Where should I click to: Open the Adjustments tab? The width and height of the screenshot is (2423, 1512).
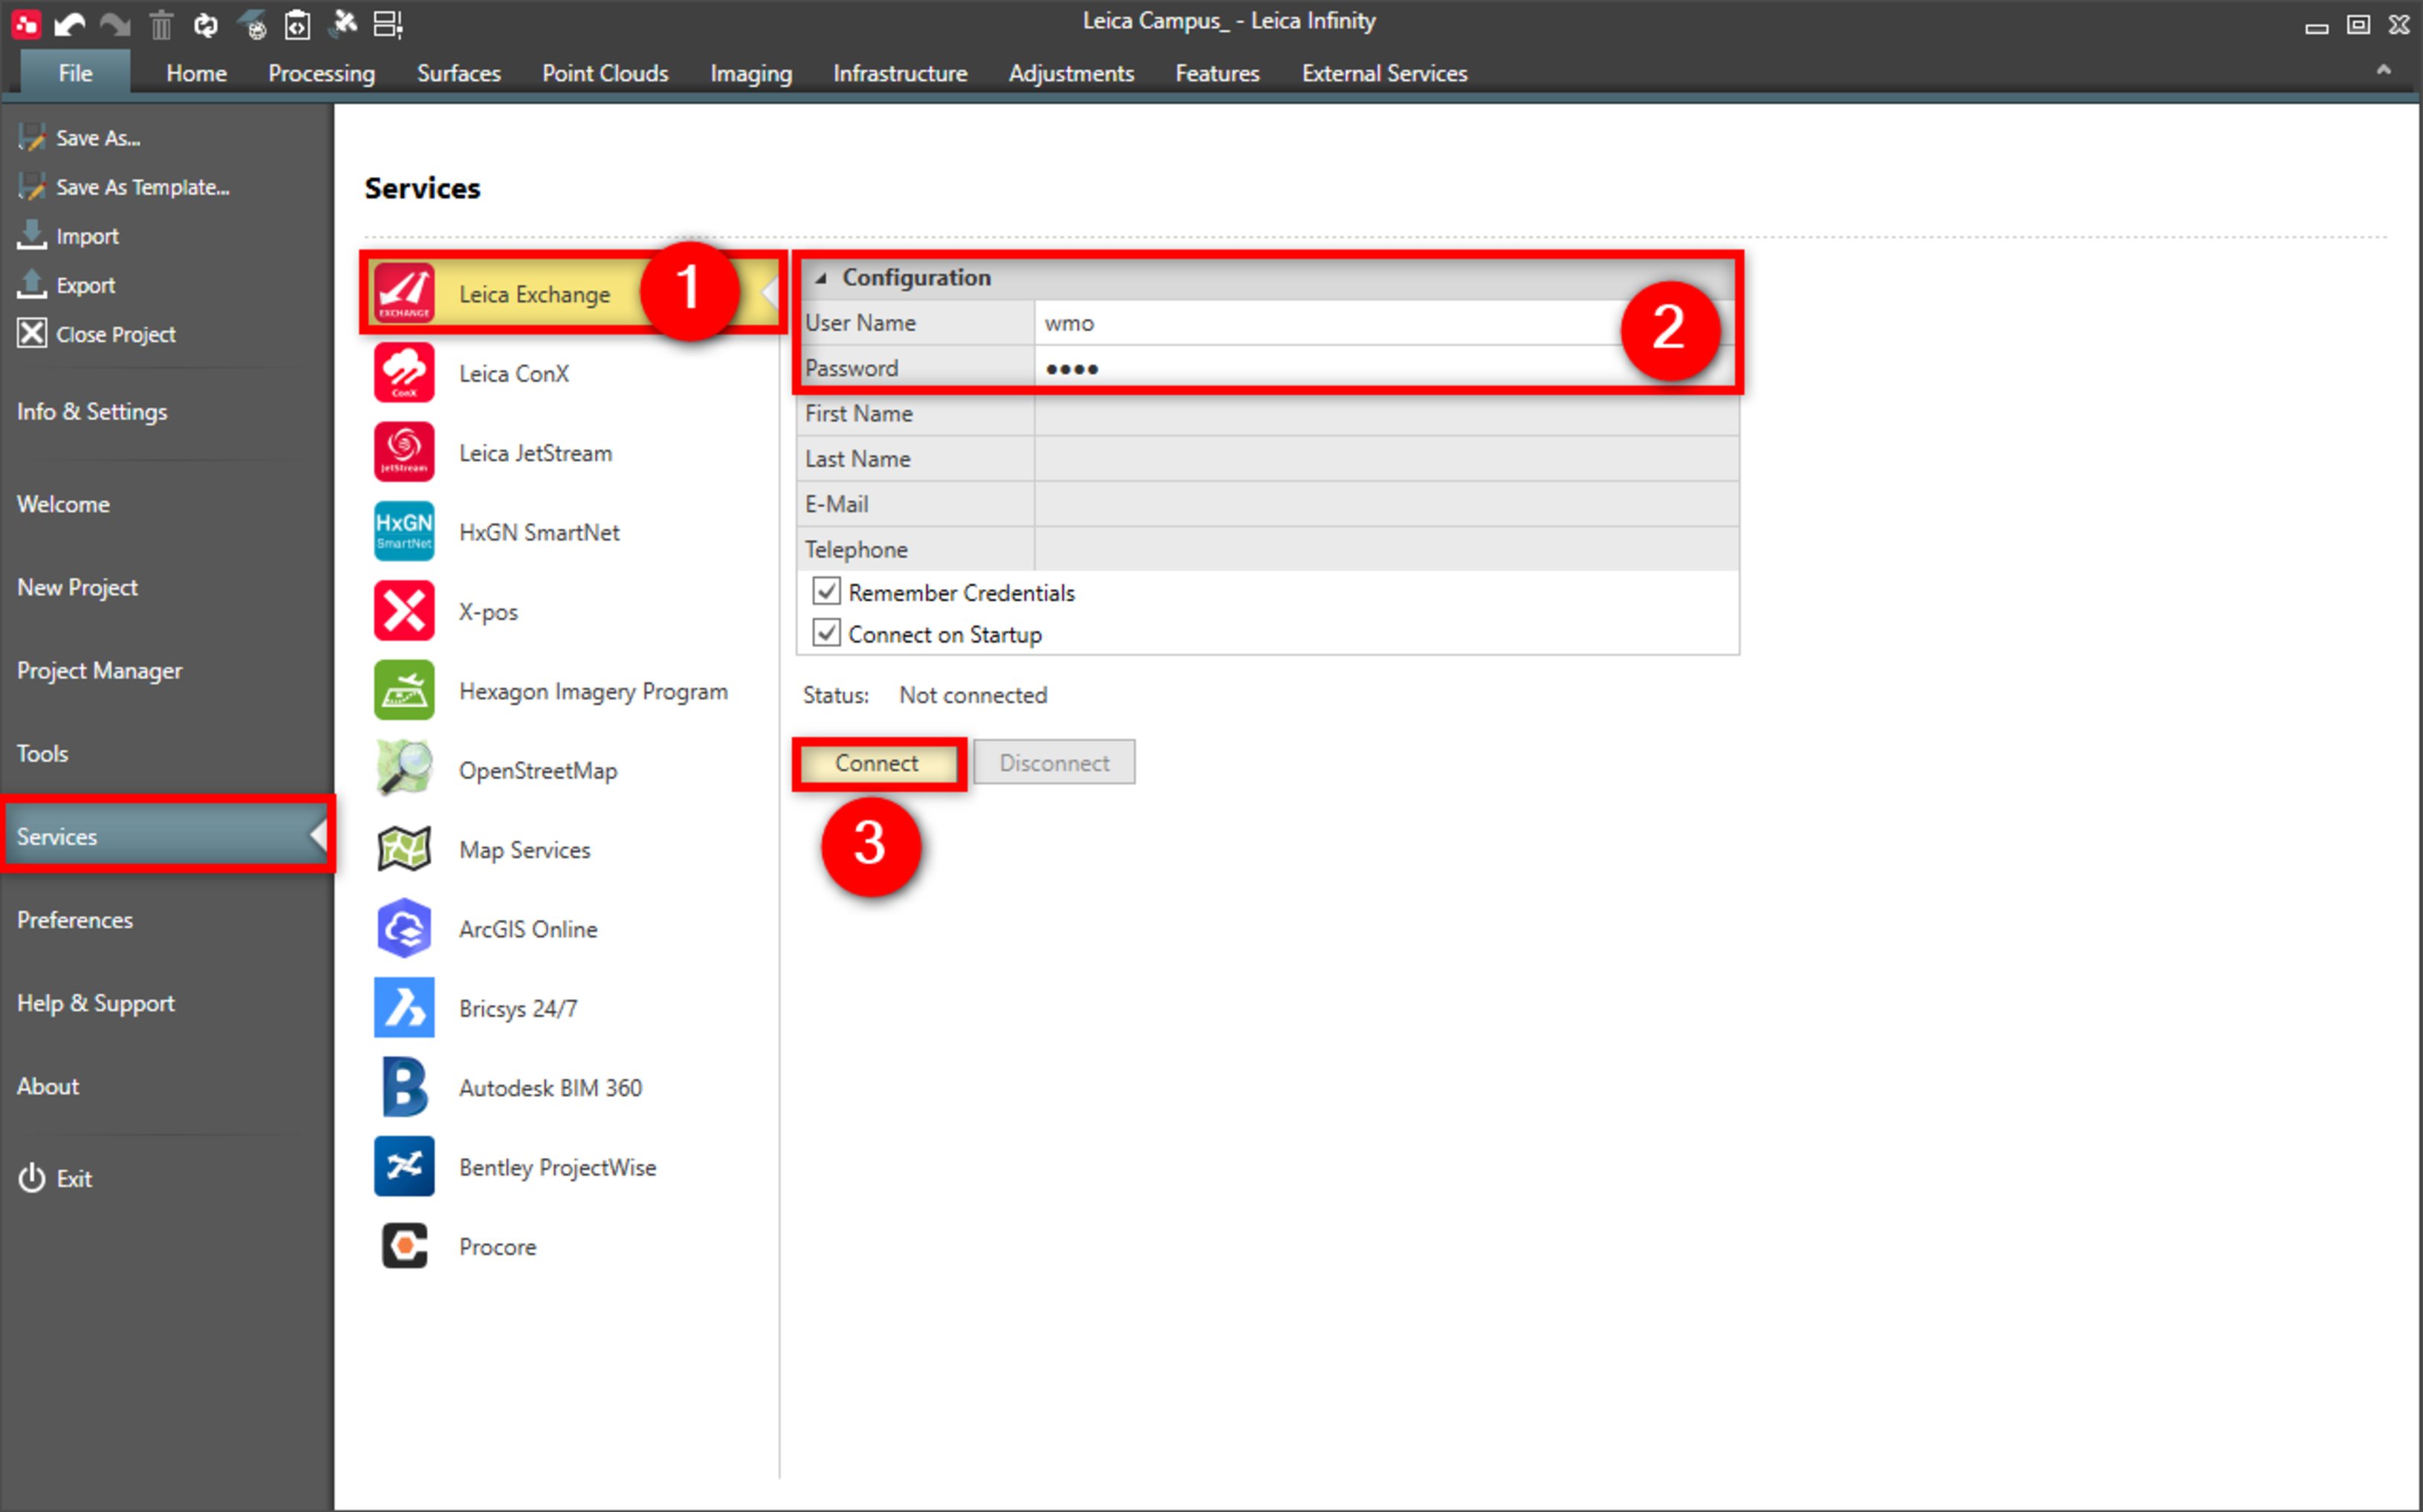(x=1071, y=73)
